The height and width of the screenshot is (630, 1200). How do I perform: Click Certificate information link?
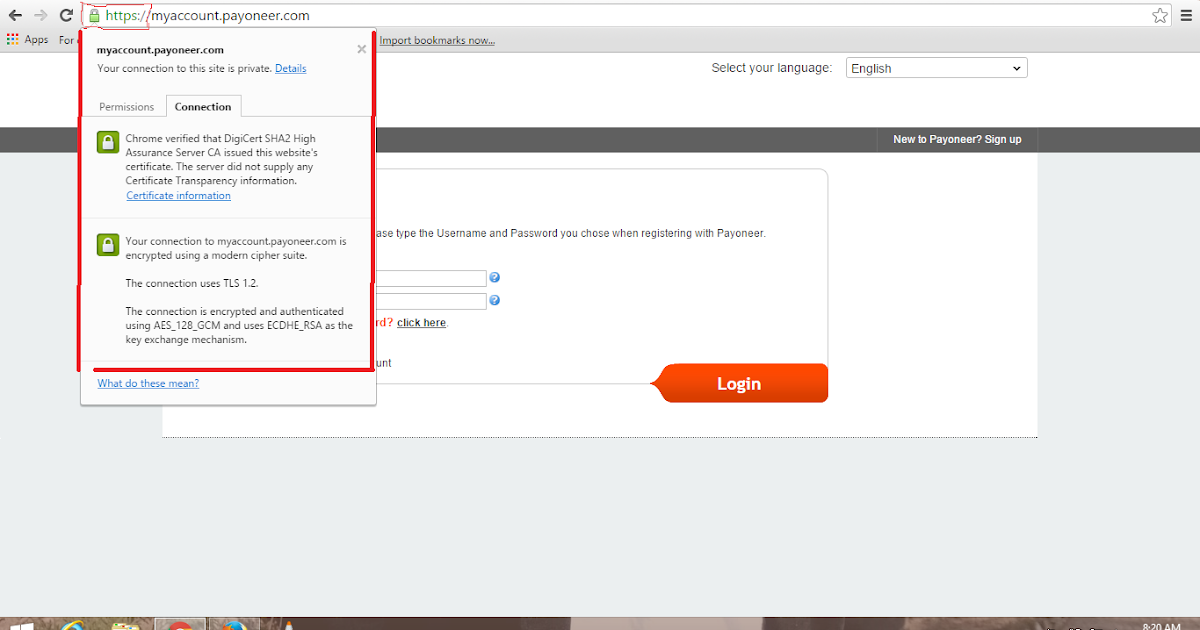[178, 195]
